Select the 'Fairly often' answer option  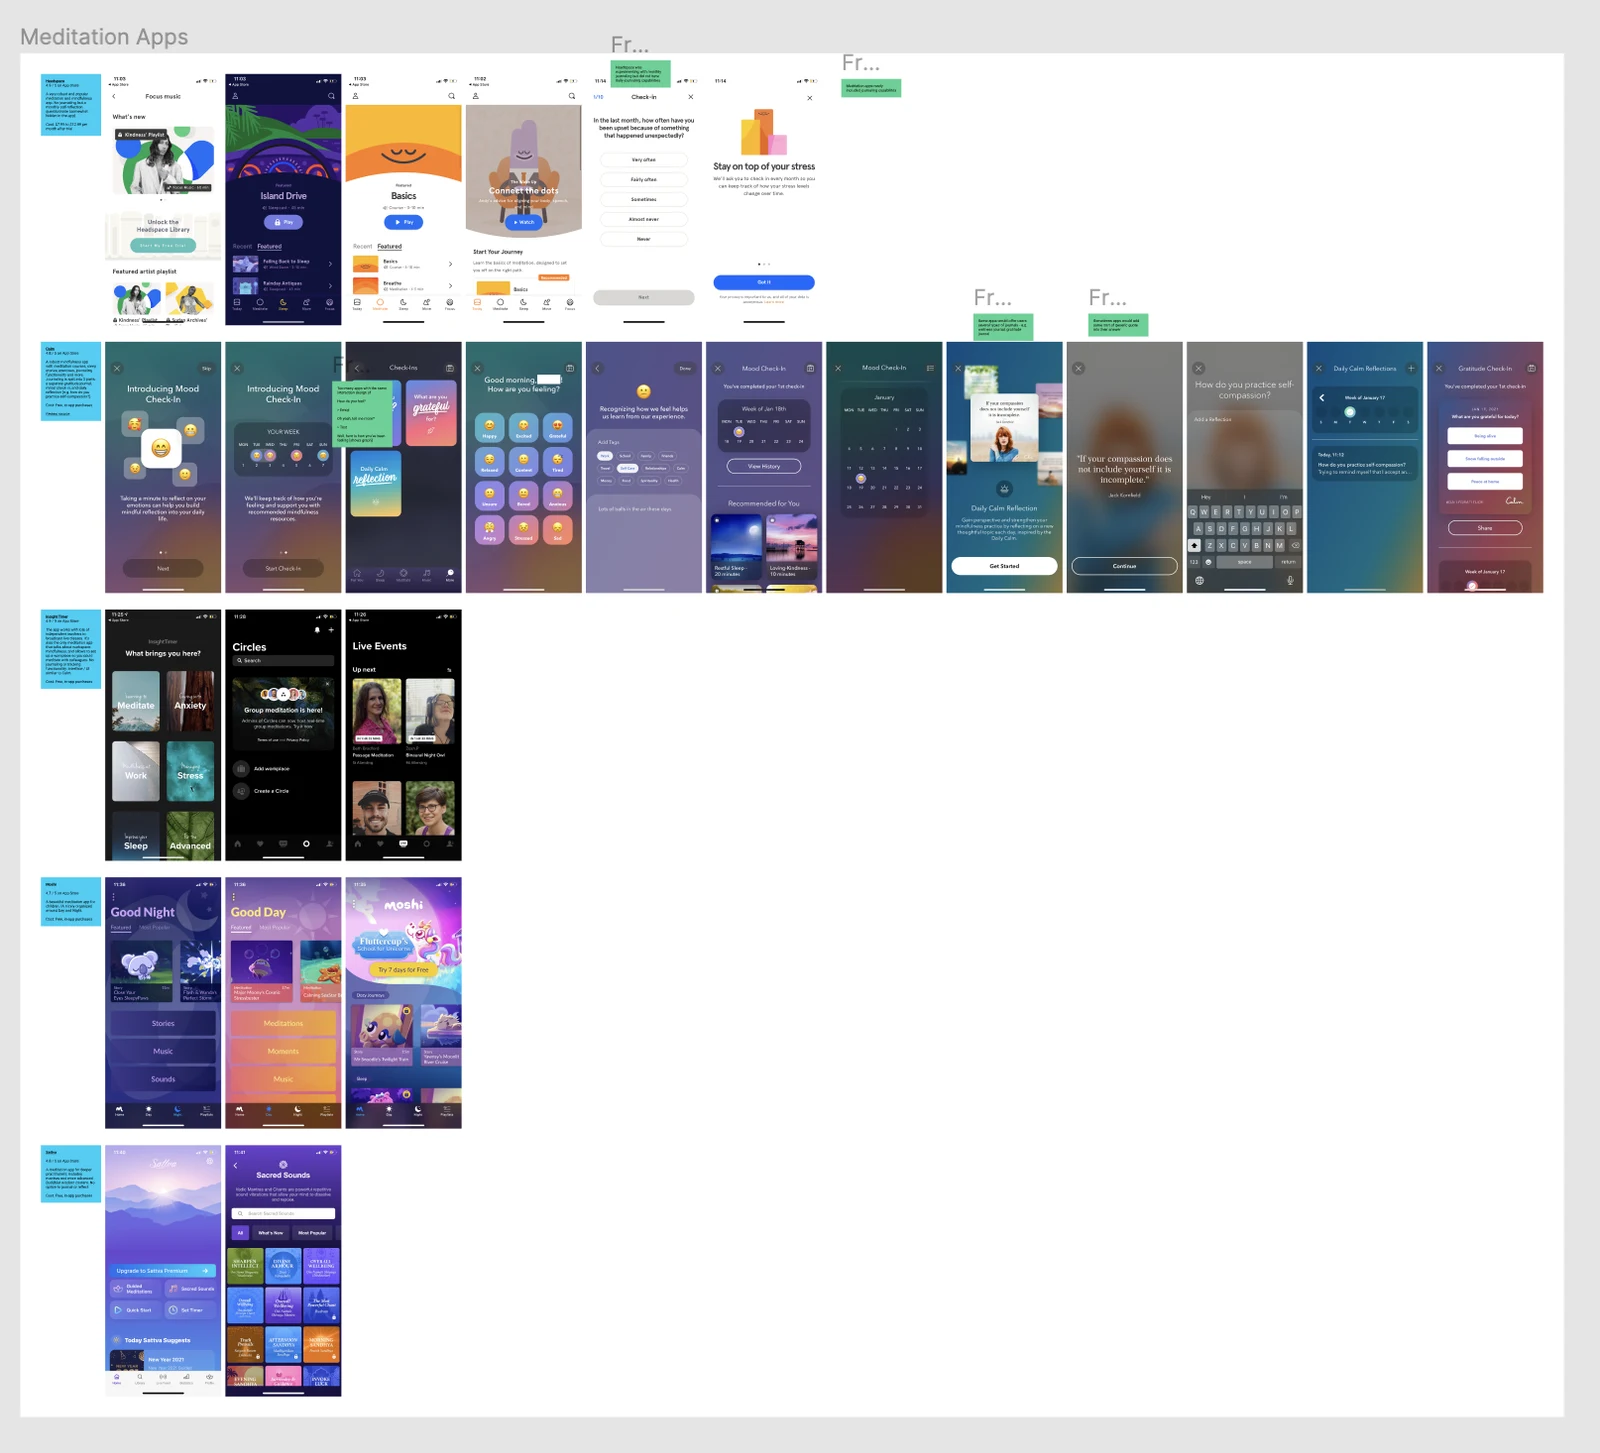coord(644,180)
